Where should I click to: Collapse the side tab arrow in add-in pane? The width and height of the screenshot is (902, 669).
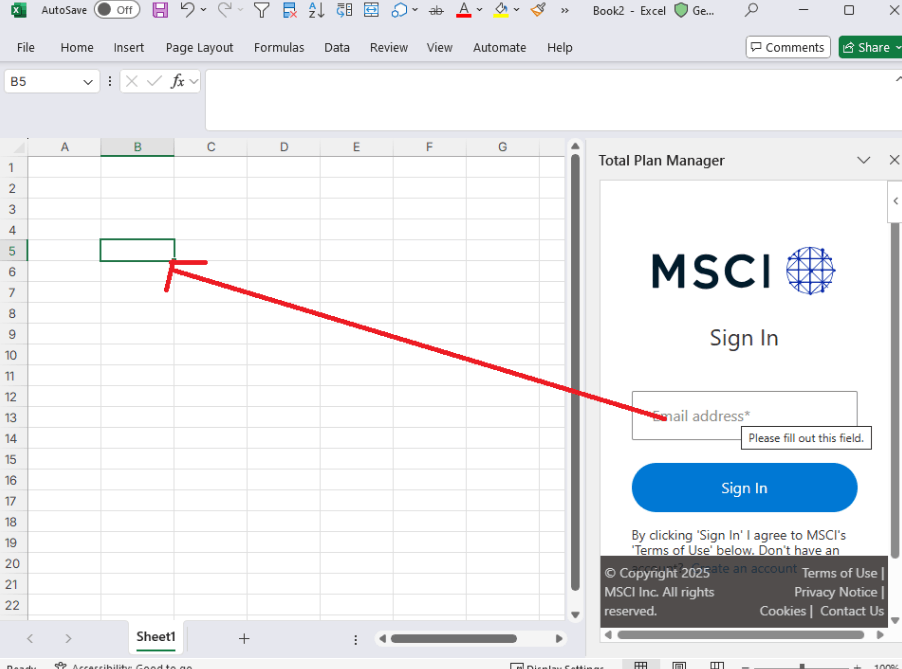896,201
